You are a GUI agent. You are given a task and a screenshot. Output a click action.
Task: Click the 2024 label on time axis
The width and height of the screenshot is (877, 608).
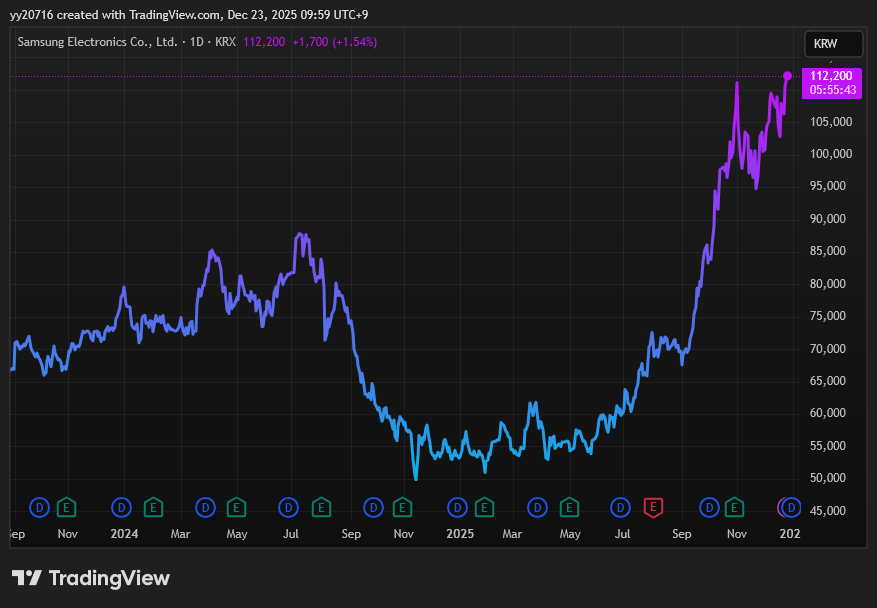124,534
